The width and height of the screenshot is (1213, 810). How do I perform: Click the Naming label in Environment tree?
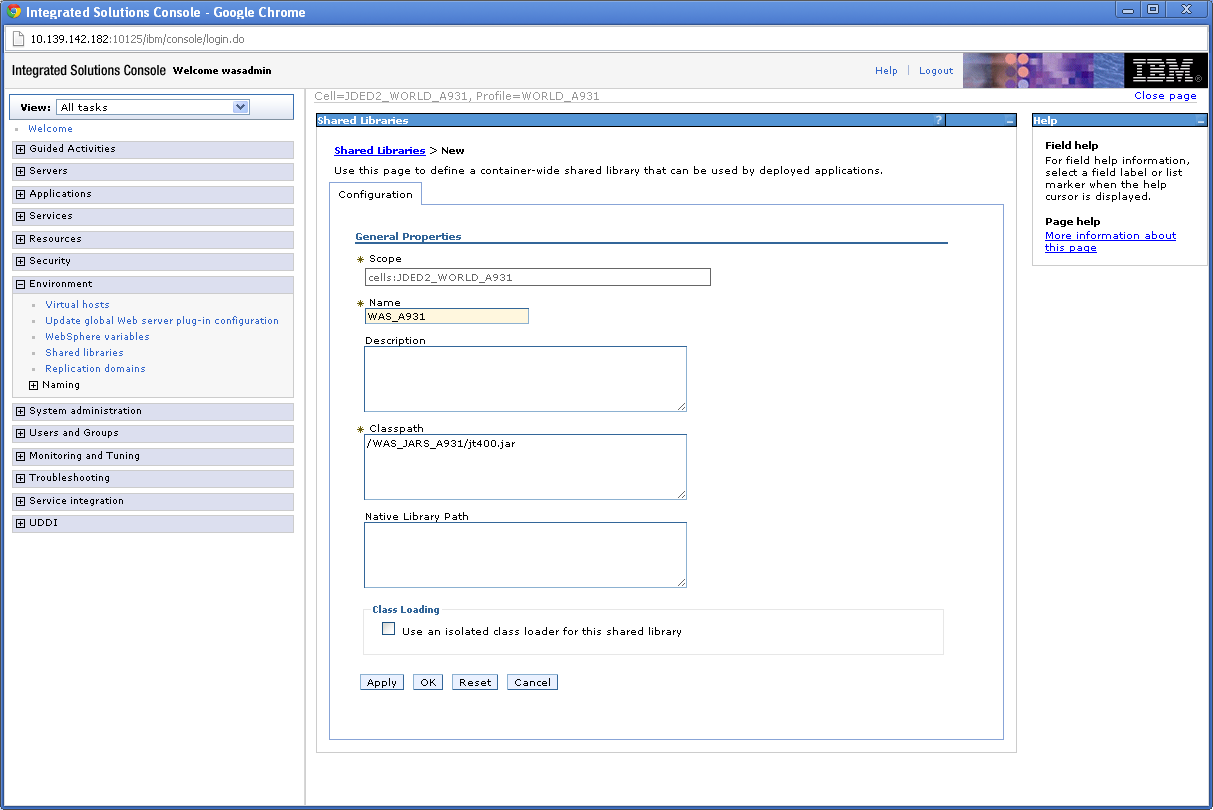[x=61, y=385]
